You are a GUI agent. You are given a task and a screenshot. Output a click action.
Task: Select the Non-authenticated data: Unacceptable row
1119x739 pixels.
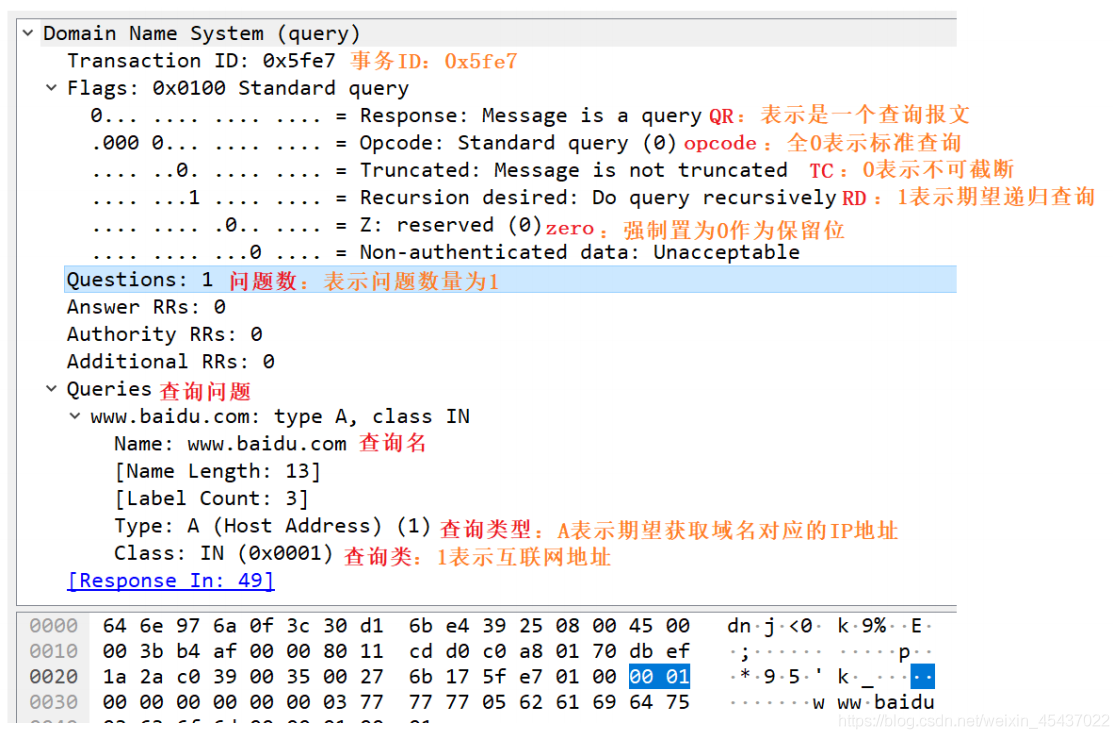point(445,253)
